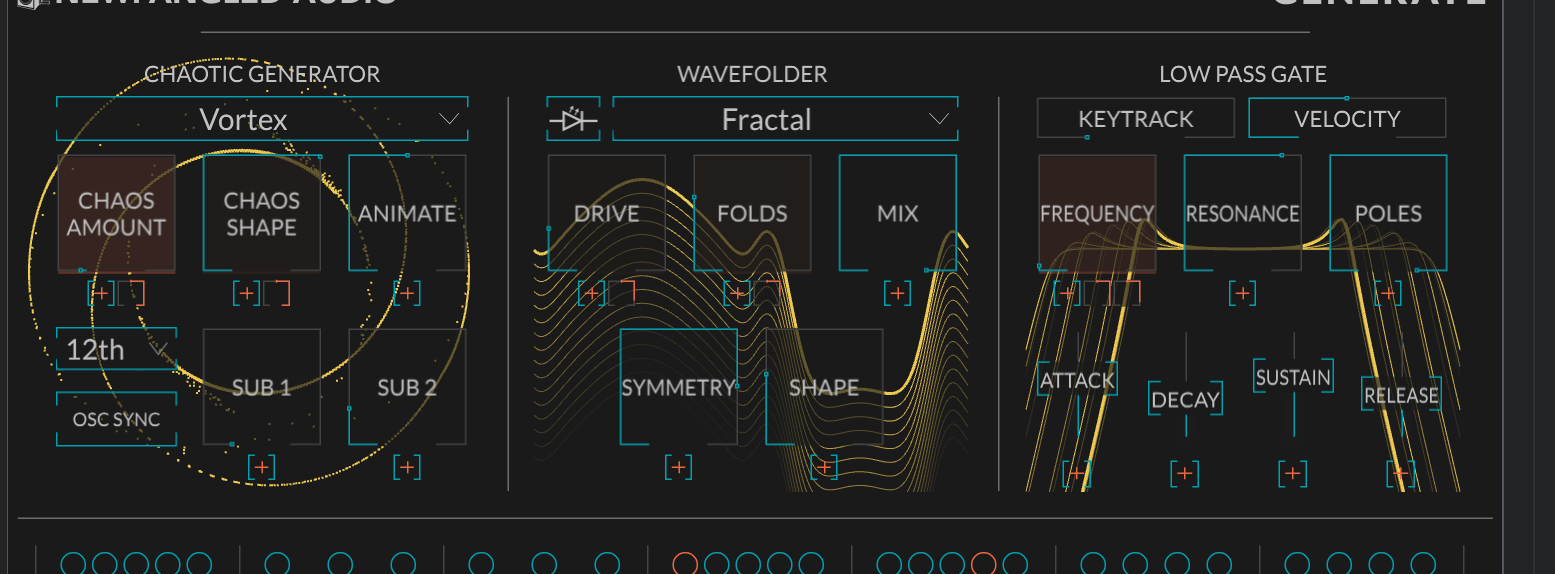The image size is (1555, 574).
Task: Open the Vortex chaotic generator dropdown
Action: (x=262, y=120)
